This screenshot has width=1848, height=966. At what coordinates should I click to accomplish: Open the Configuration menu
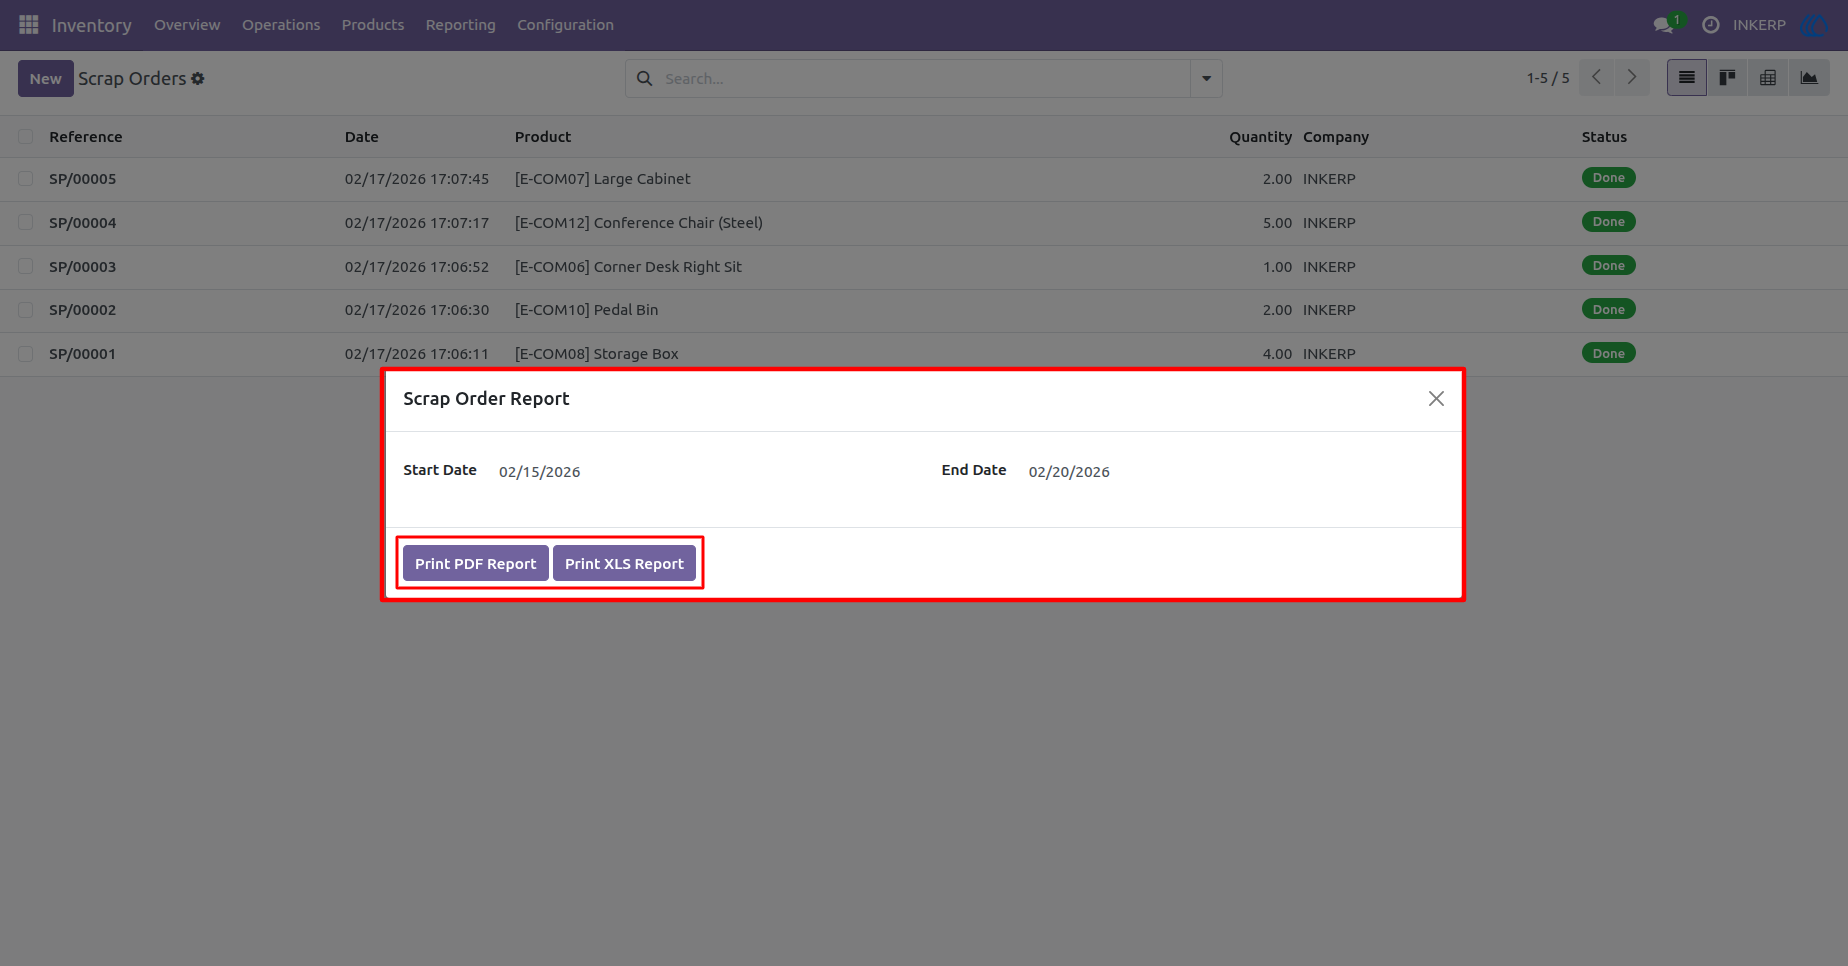[x=565, y=25]
